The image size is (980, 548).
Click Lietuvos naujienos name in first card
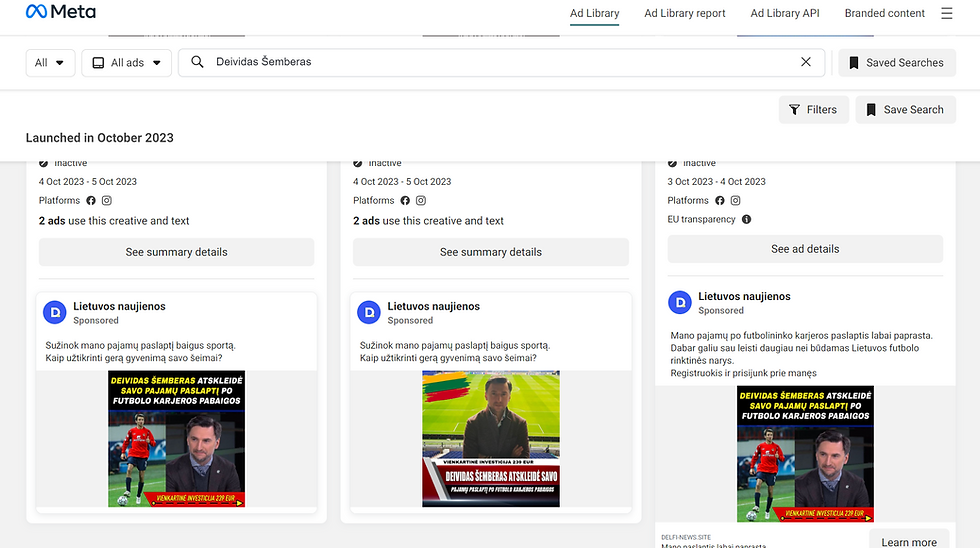[119, 306]
